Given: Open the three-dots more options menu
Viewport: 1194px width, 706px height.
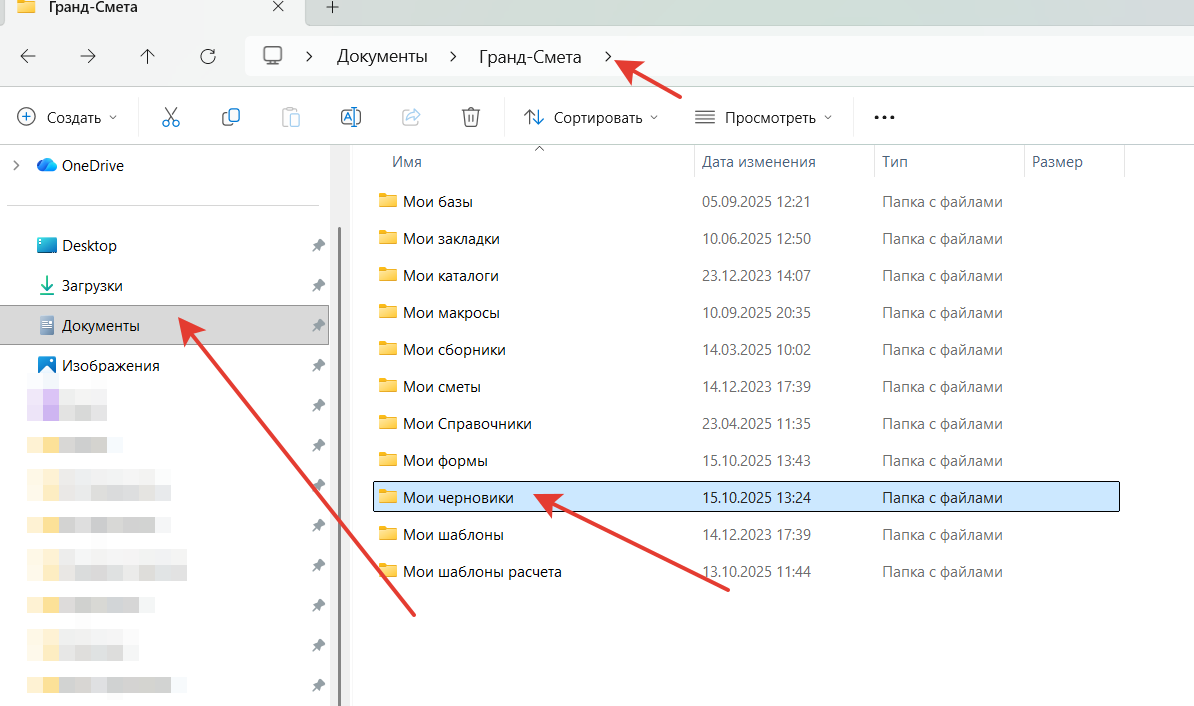Looking at the screenshot, I should [884, 117].
